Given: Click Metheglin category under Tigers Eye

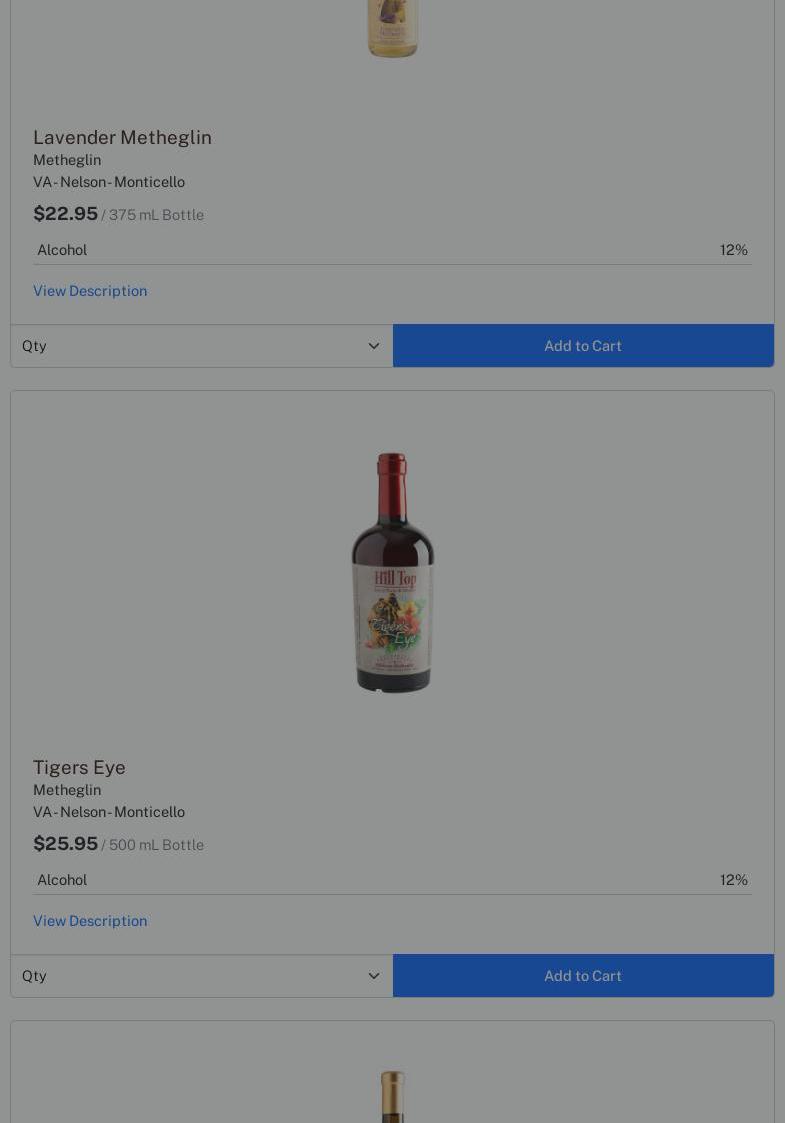Looking at the screenshot, I should 67,790.
